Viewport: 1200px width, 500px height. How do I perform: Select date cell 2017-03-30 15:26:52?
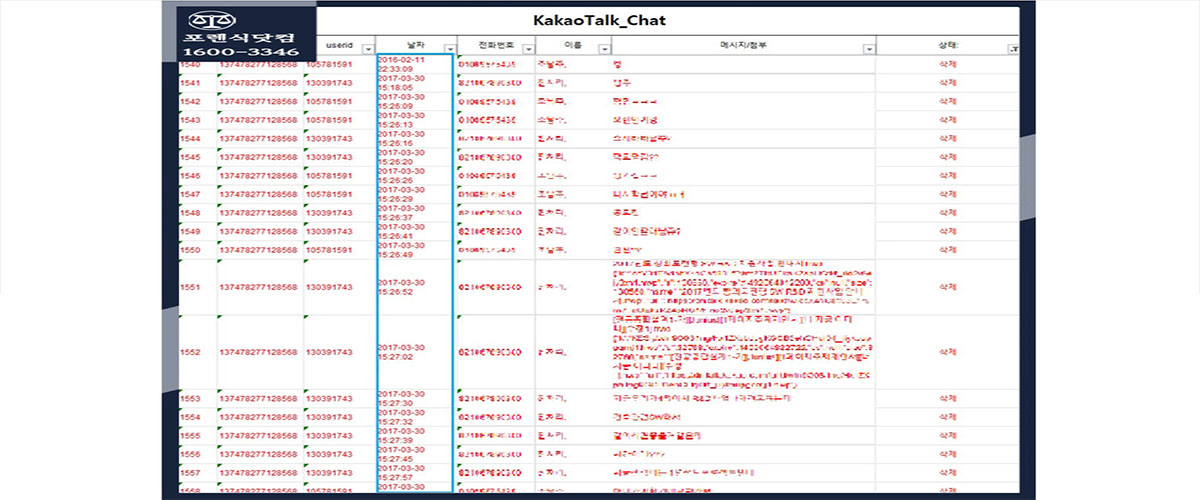(415, 287)
